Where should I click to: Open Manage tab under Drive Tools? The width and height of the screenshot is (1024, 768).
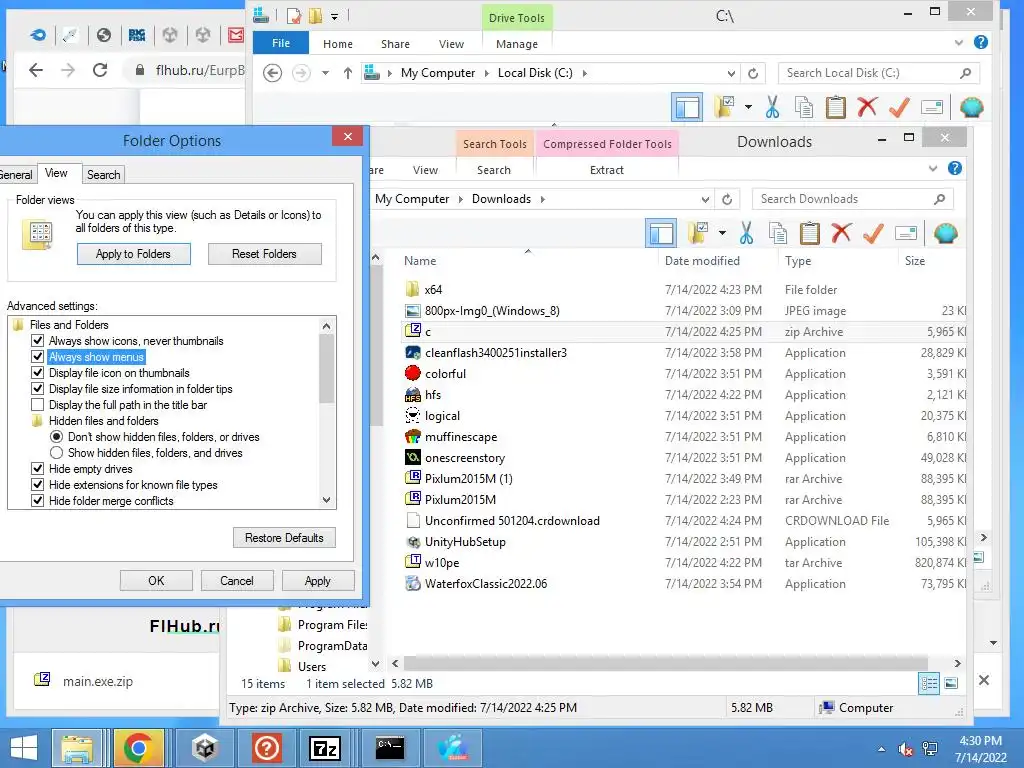click(x=517, y=44)
